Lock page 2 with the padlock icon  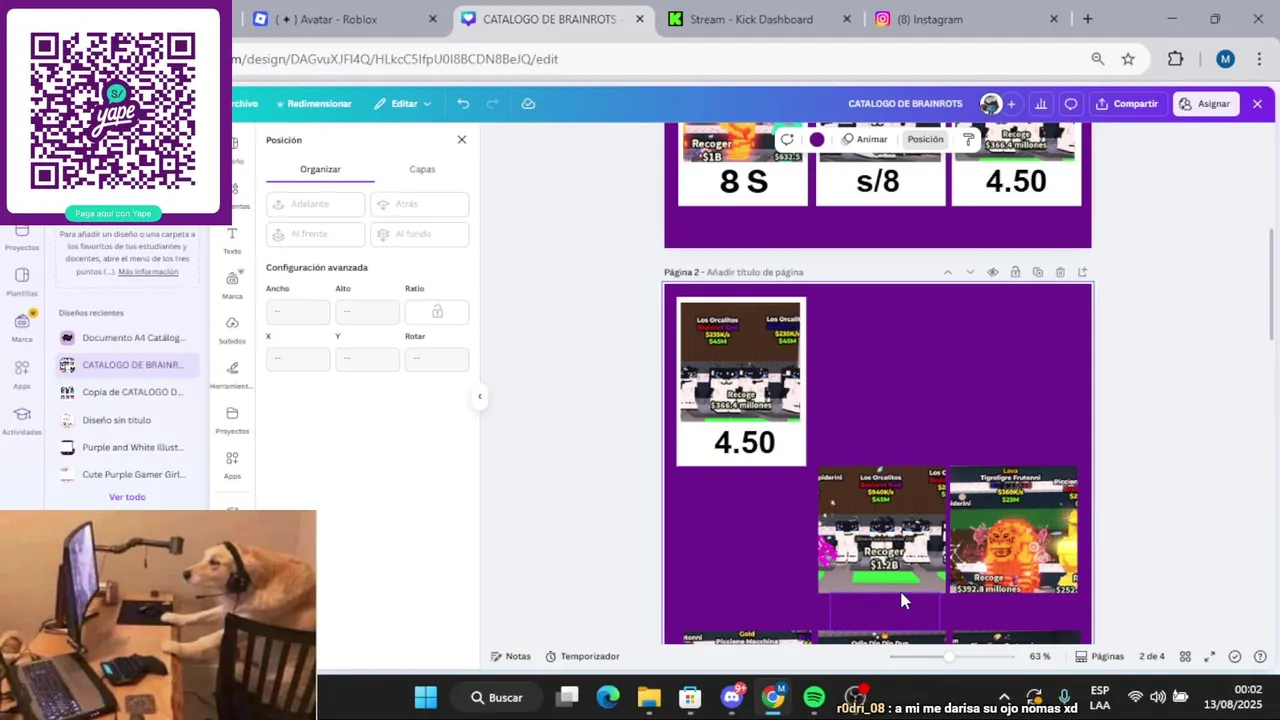[x=1015, y=272]
